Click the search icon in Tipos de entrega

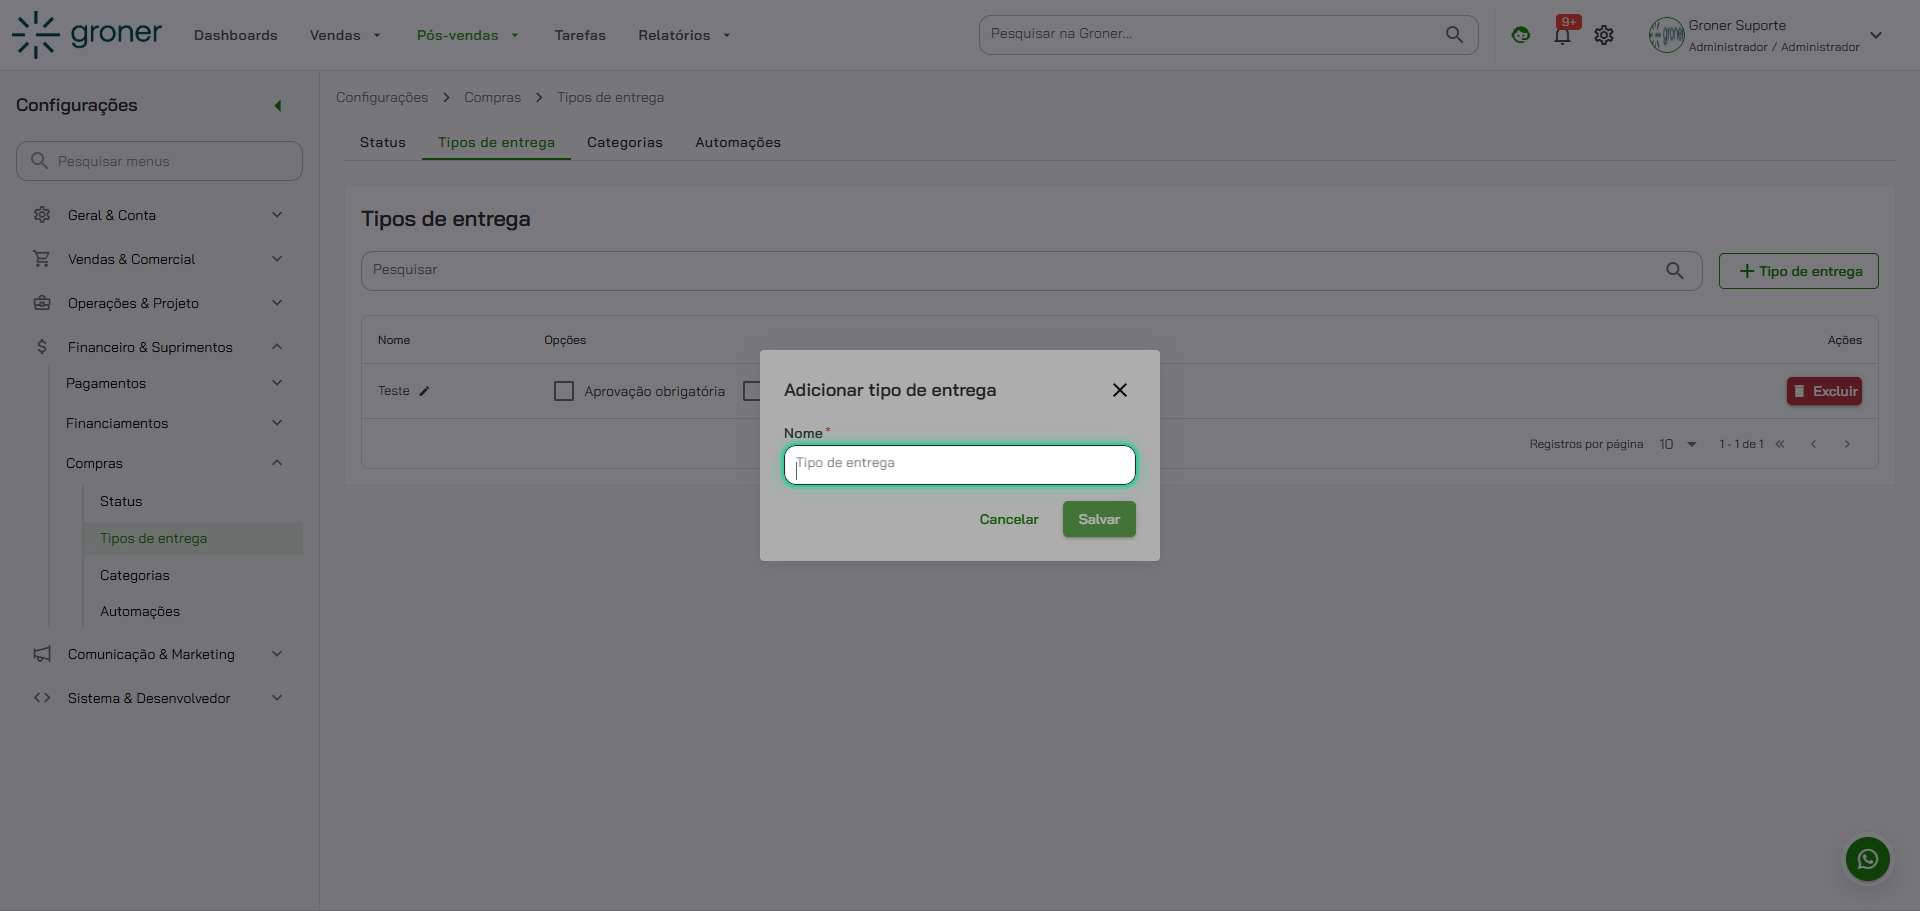point(1674,271)
